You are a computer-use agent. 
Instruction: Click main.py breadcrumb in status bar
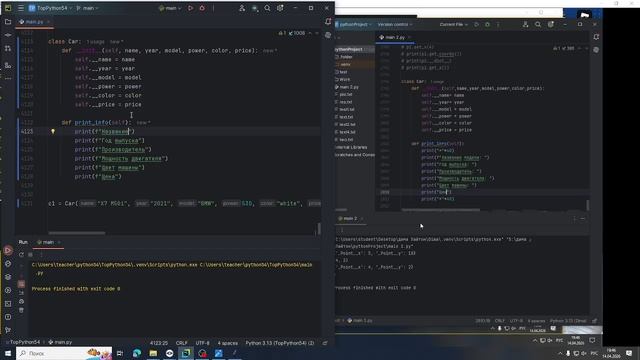[x=60, y=342]
